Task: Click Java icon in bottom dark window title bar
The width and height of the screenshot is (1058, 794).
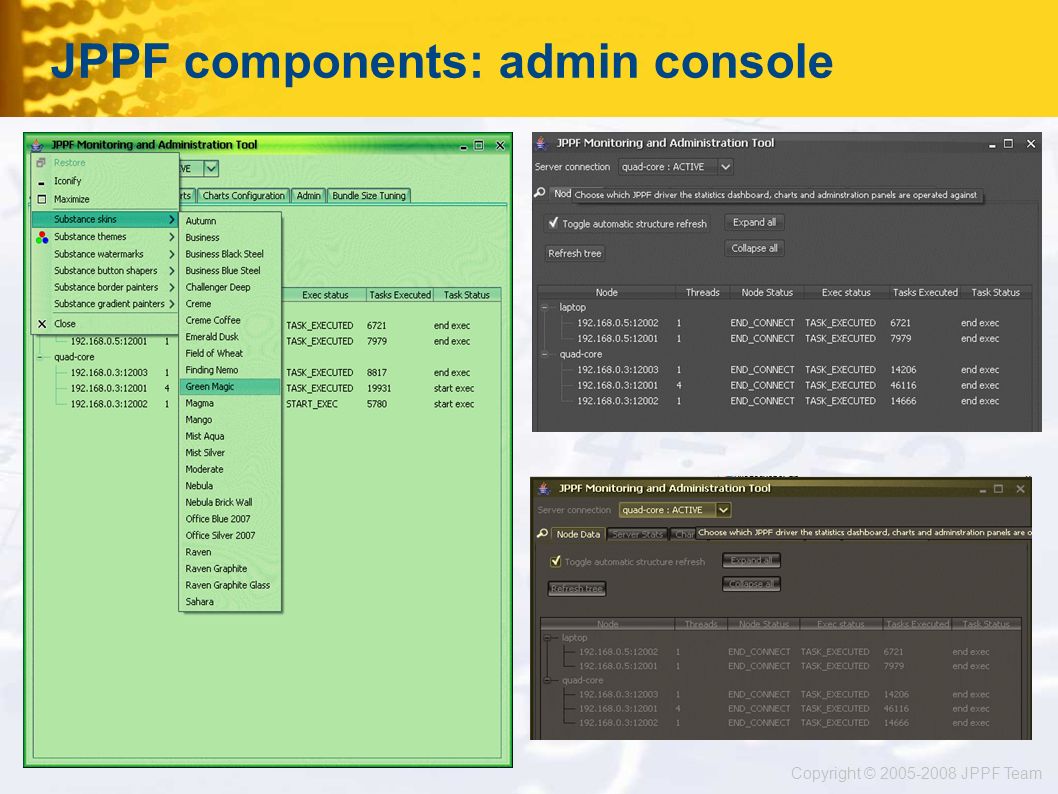Action: [x=543, y=488]
